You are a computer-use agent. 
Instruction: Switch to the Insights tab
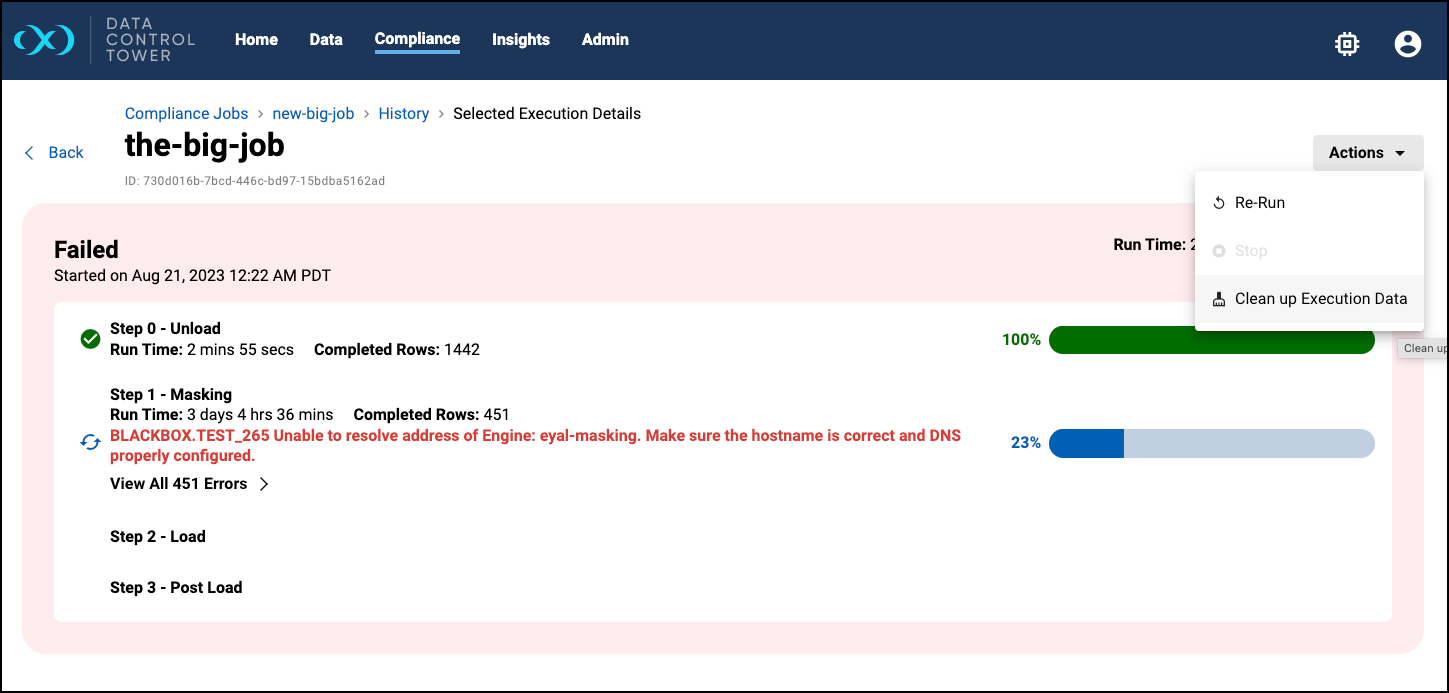point(520,40)
